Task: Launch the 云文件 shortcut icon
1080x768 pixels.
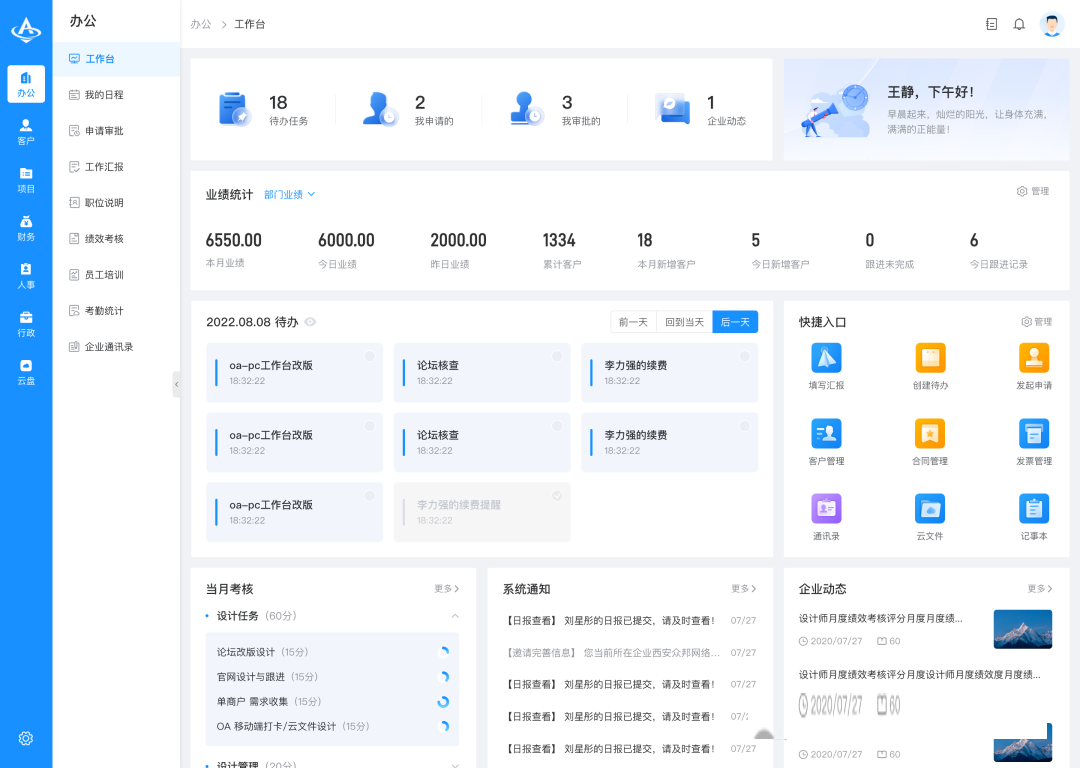Action: tap(930, 509)
